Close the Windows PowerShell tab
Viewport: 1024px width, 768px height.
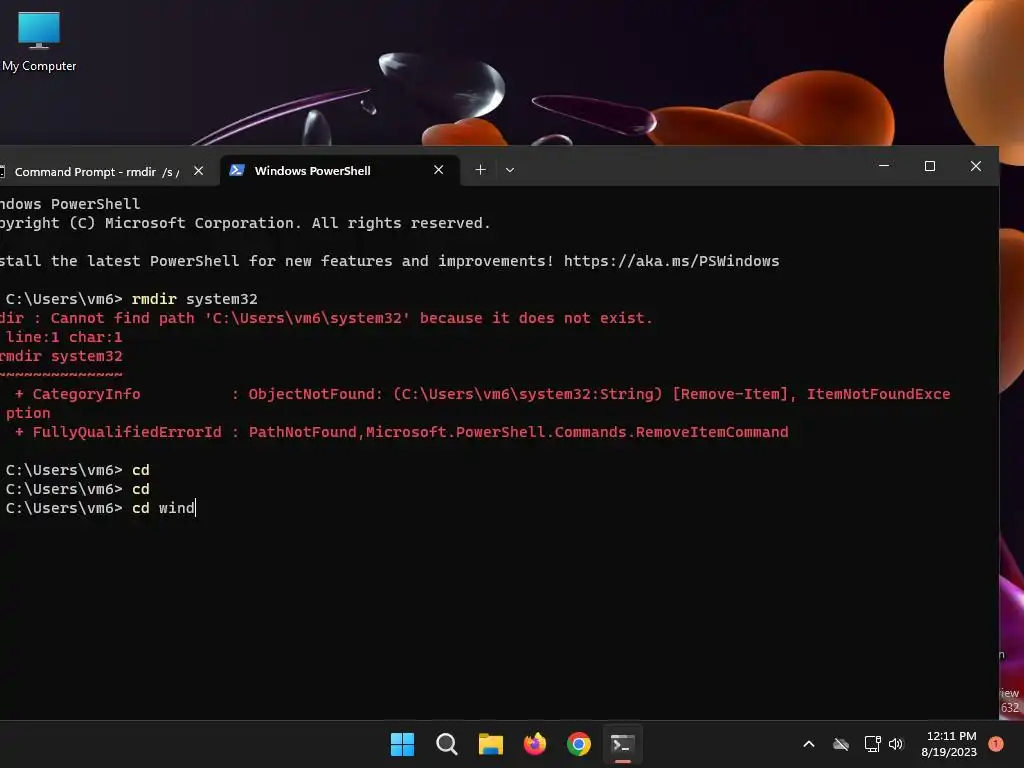click(x=439, y=170)
